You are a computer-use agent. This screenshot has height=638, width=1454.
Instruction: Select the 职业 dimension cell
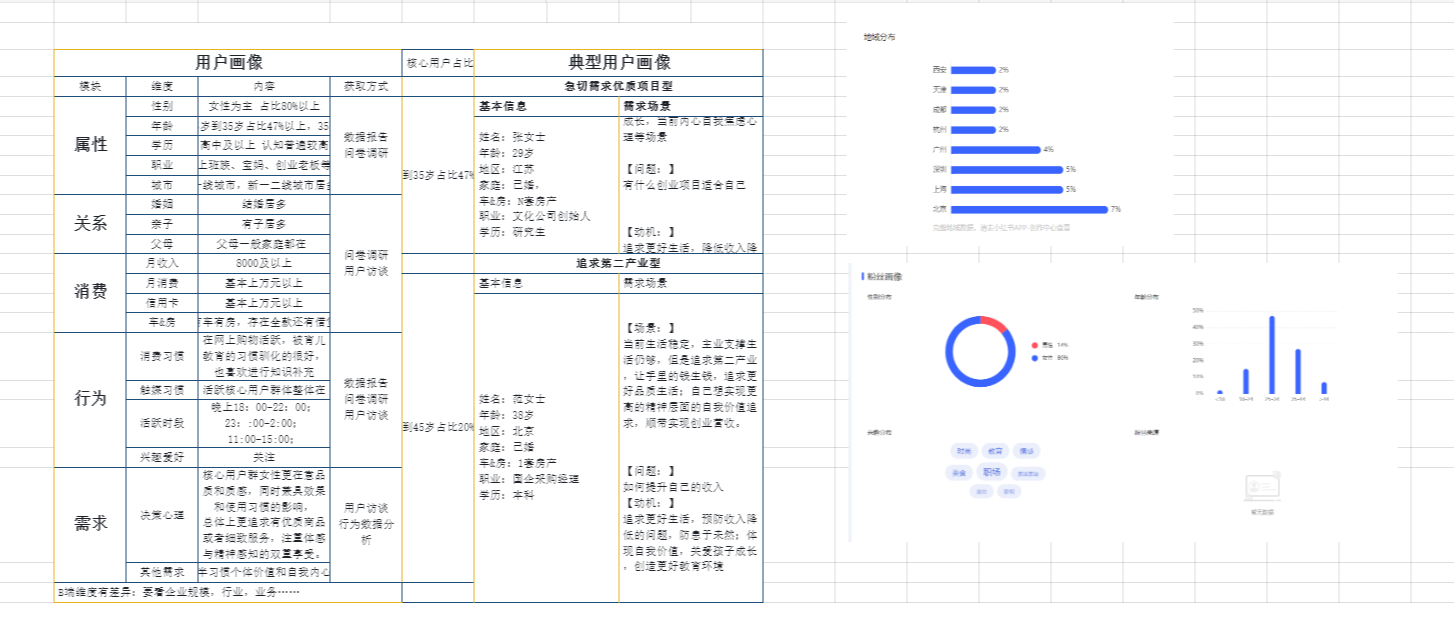click(163, 165)
